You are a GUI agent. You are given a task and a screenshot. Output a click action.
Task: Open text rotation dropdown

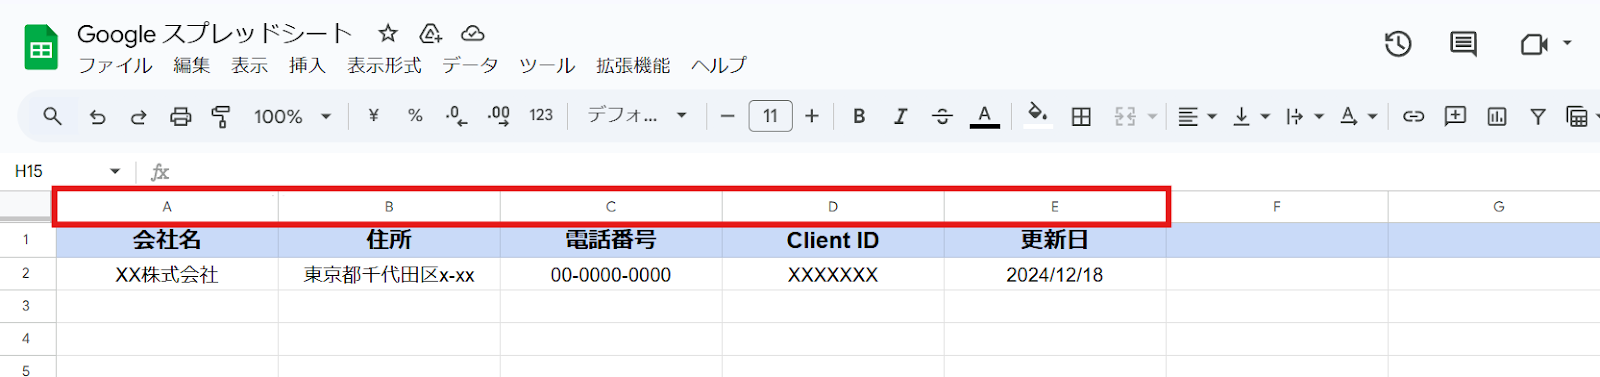[1358, 117]
